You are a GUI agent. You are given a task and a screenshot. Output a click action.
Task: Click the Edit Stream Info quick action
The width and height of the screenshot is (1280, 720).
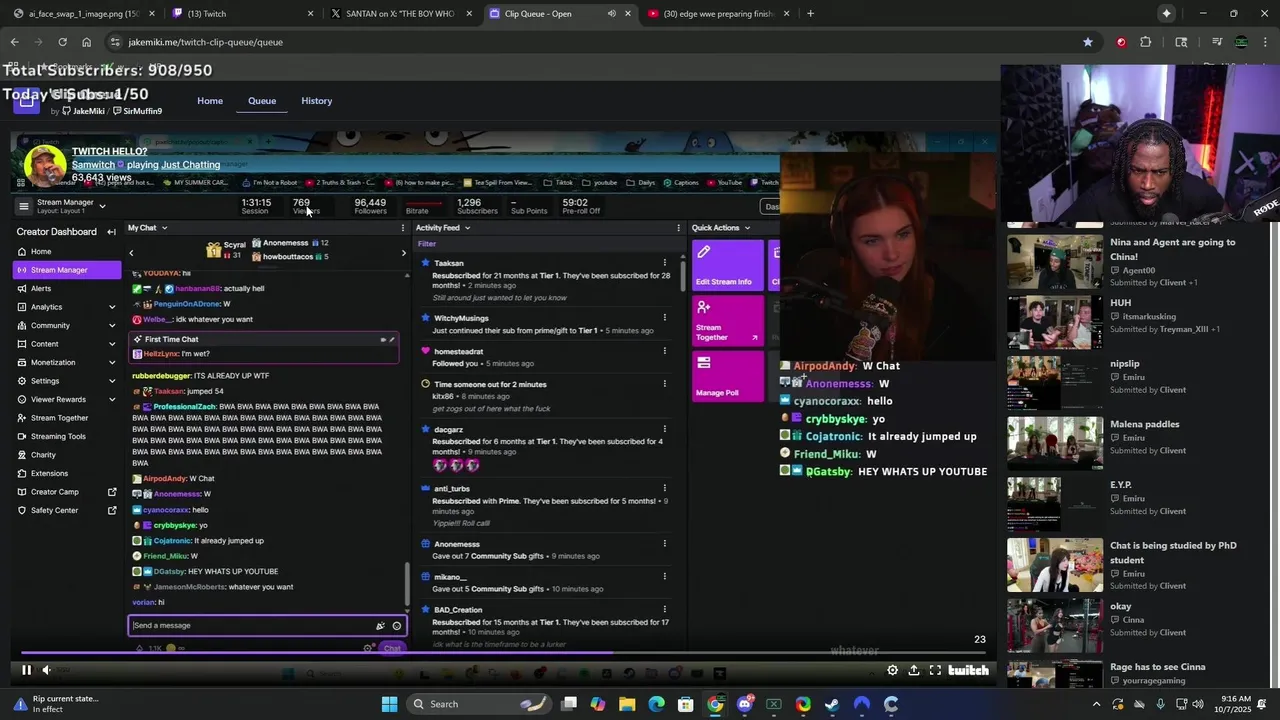pyautogui.click(x=727, y=266)
